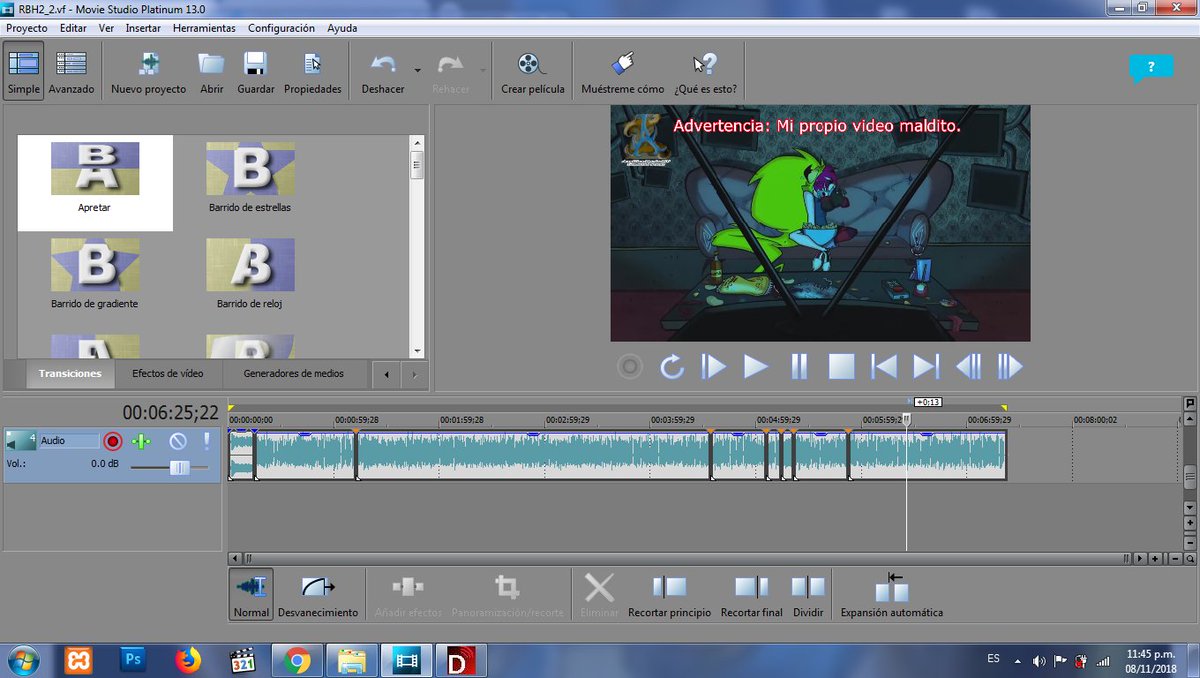Toggle loop playback in preview
The width and height of the screenshot is (1200, 678).
click(672, 367)
